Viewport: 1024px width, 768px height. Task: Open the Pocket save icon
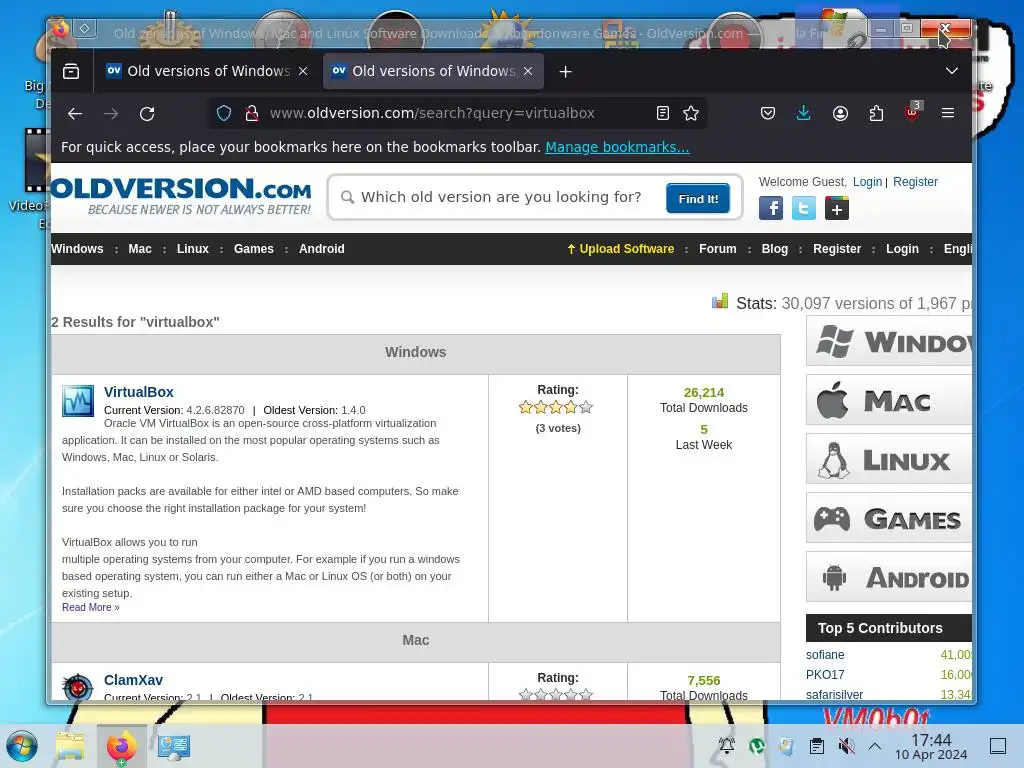pos(768,114)
